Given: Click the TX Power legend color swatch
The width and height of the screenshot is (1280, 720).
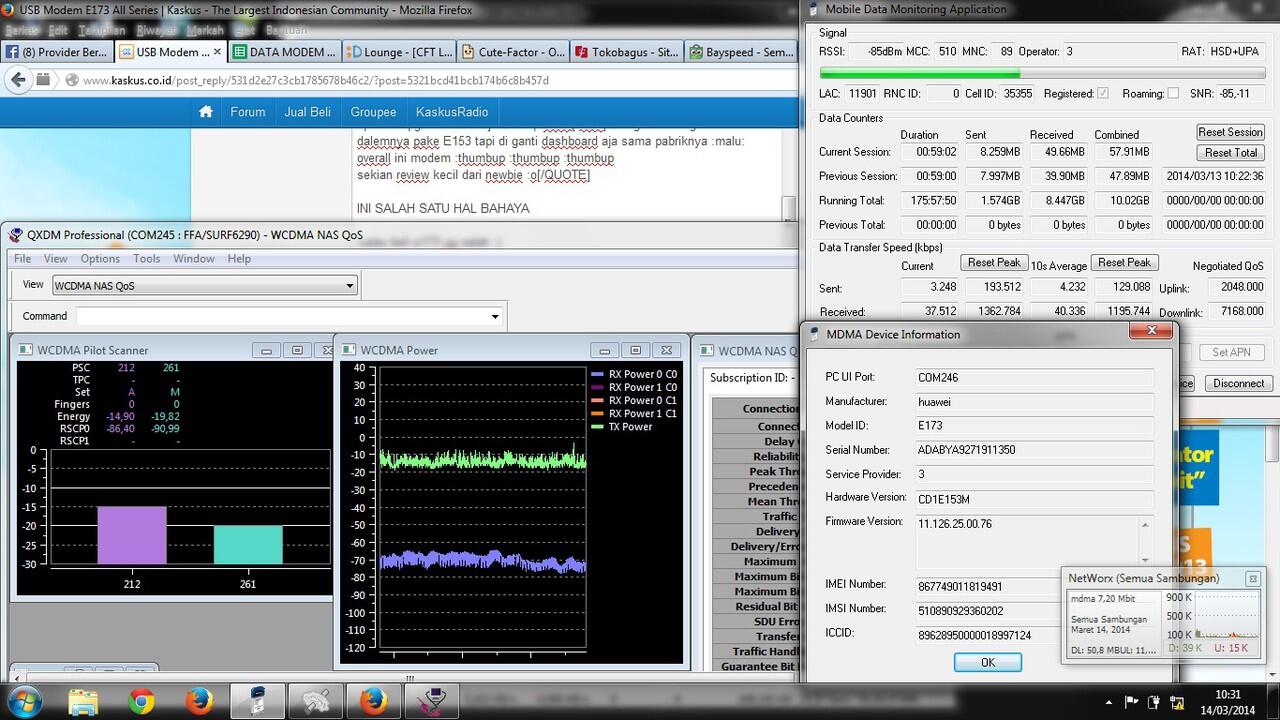Looking at the screenshot, I should pos(598,427).
